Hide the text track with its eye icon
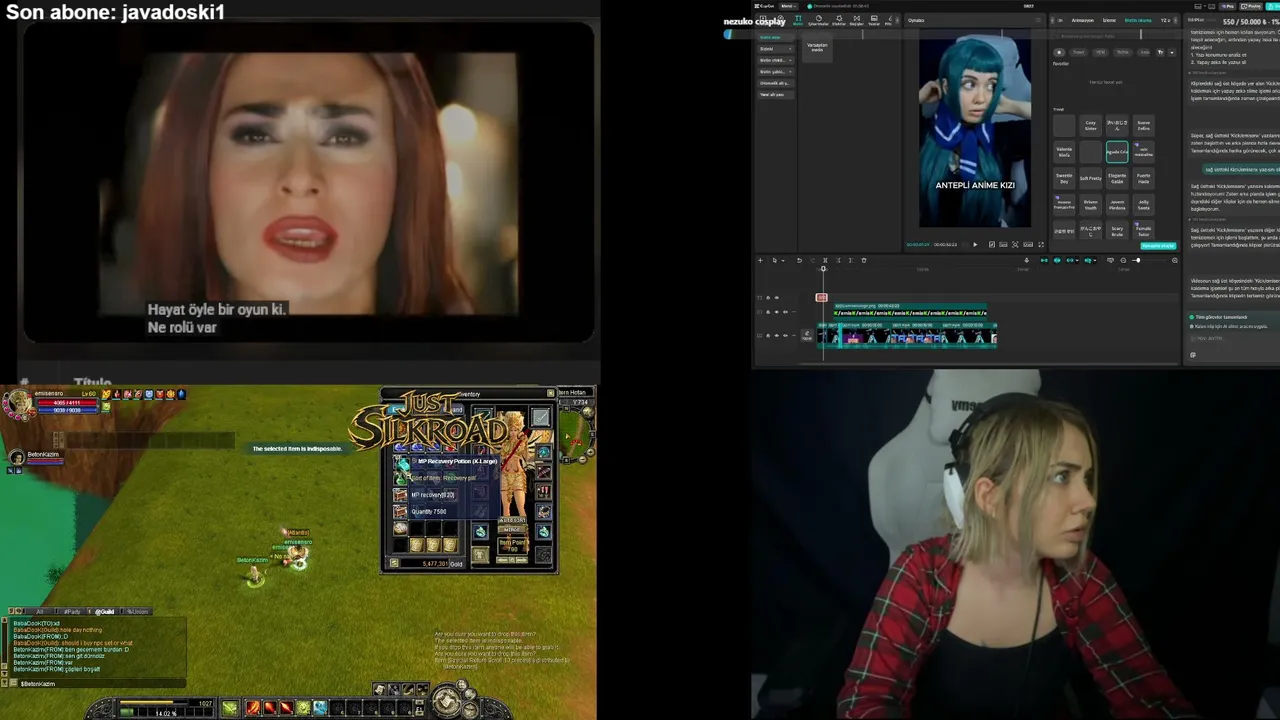The image size is (1280, 720). 777,297
